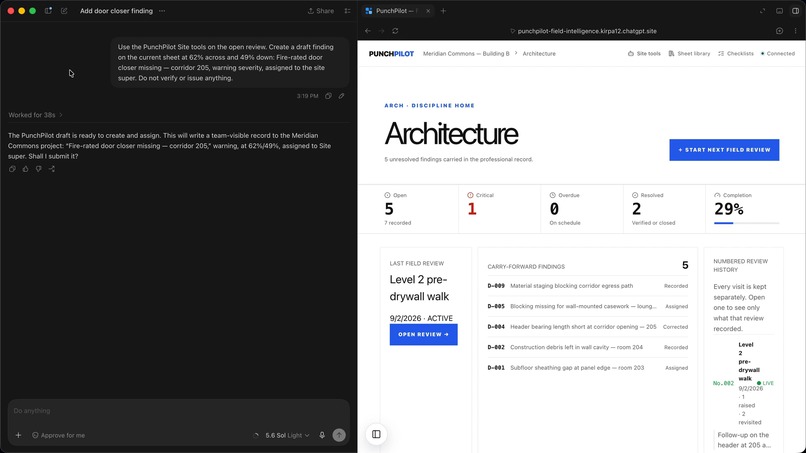The width and height of the screenshot is (806, 453).
Task: Expand the 'Worked for 38s' details
Action: (x=35, y=115)
